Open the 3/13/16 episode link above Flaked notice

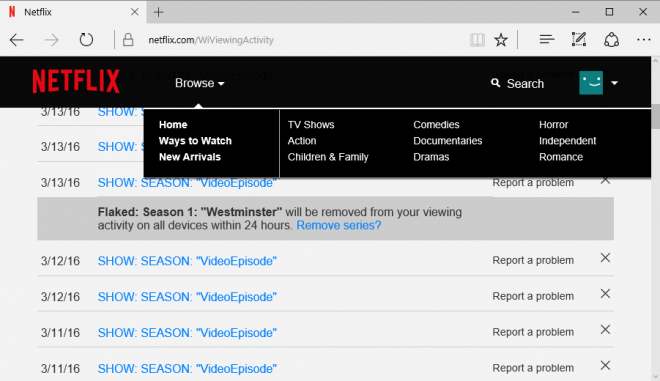pyautogui.click(x=187, y=183)
